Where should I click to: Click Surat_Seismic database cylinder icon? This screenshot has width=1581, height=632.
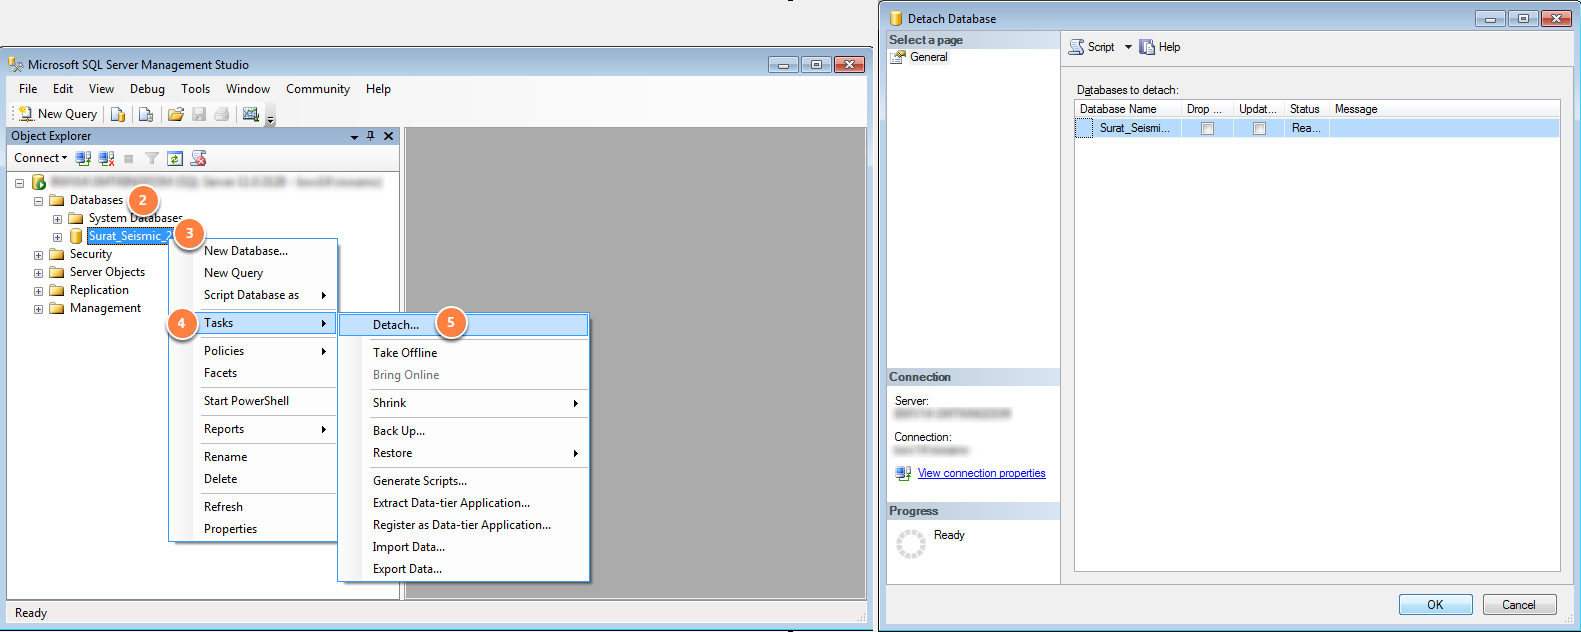(x=76, y=236)
